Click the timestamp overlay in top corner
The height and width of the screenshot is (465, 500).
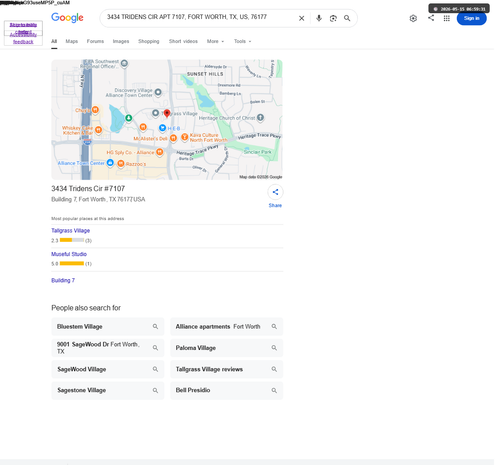[x=459, y=9]
